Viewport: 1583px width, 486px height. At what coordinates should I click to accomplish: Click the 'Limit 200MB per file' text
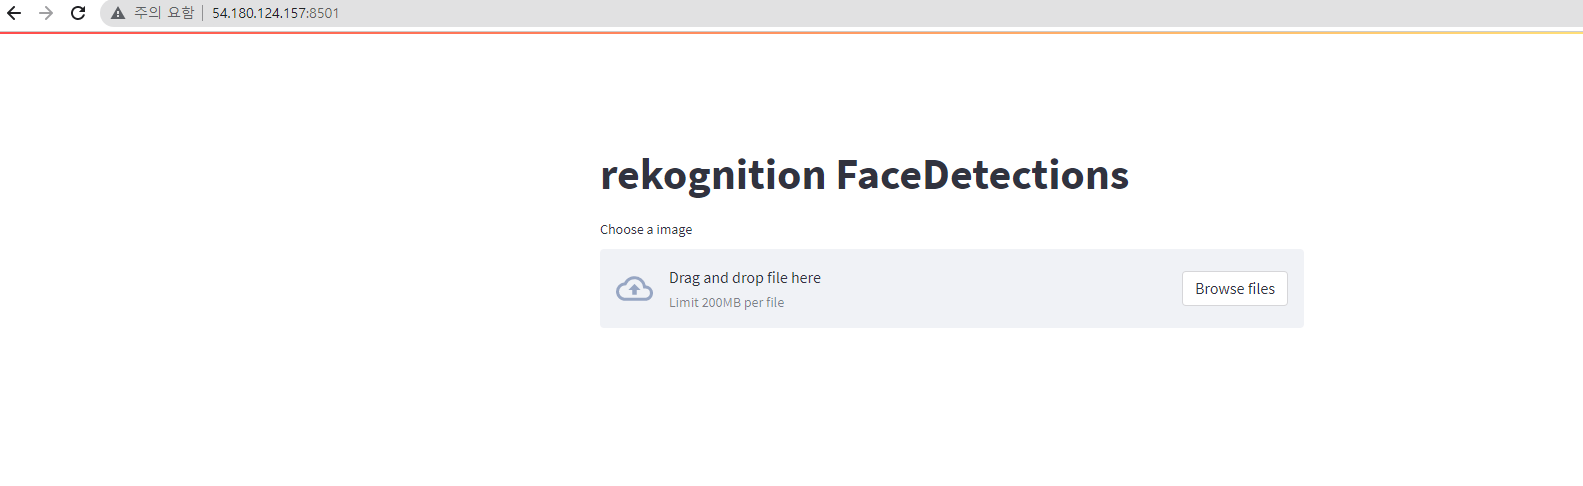point(726,303)
